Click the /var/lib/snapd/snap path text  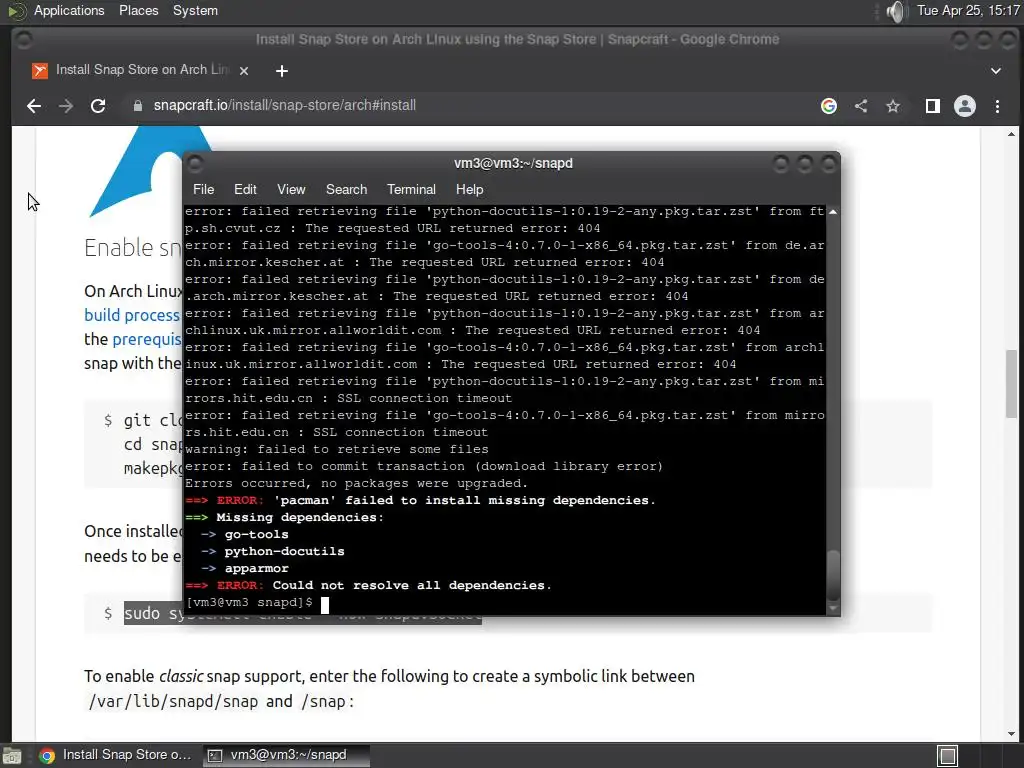coord(173,701)
